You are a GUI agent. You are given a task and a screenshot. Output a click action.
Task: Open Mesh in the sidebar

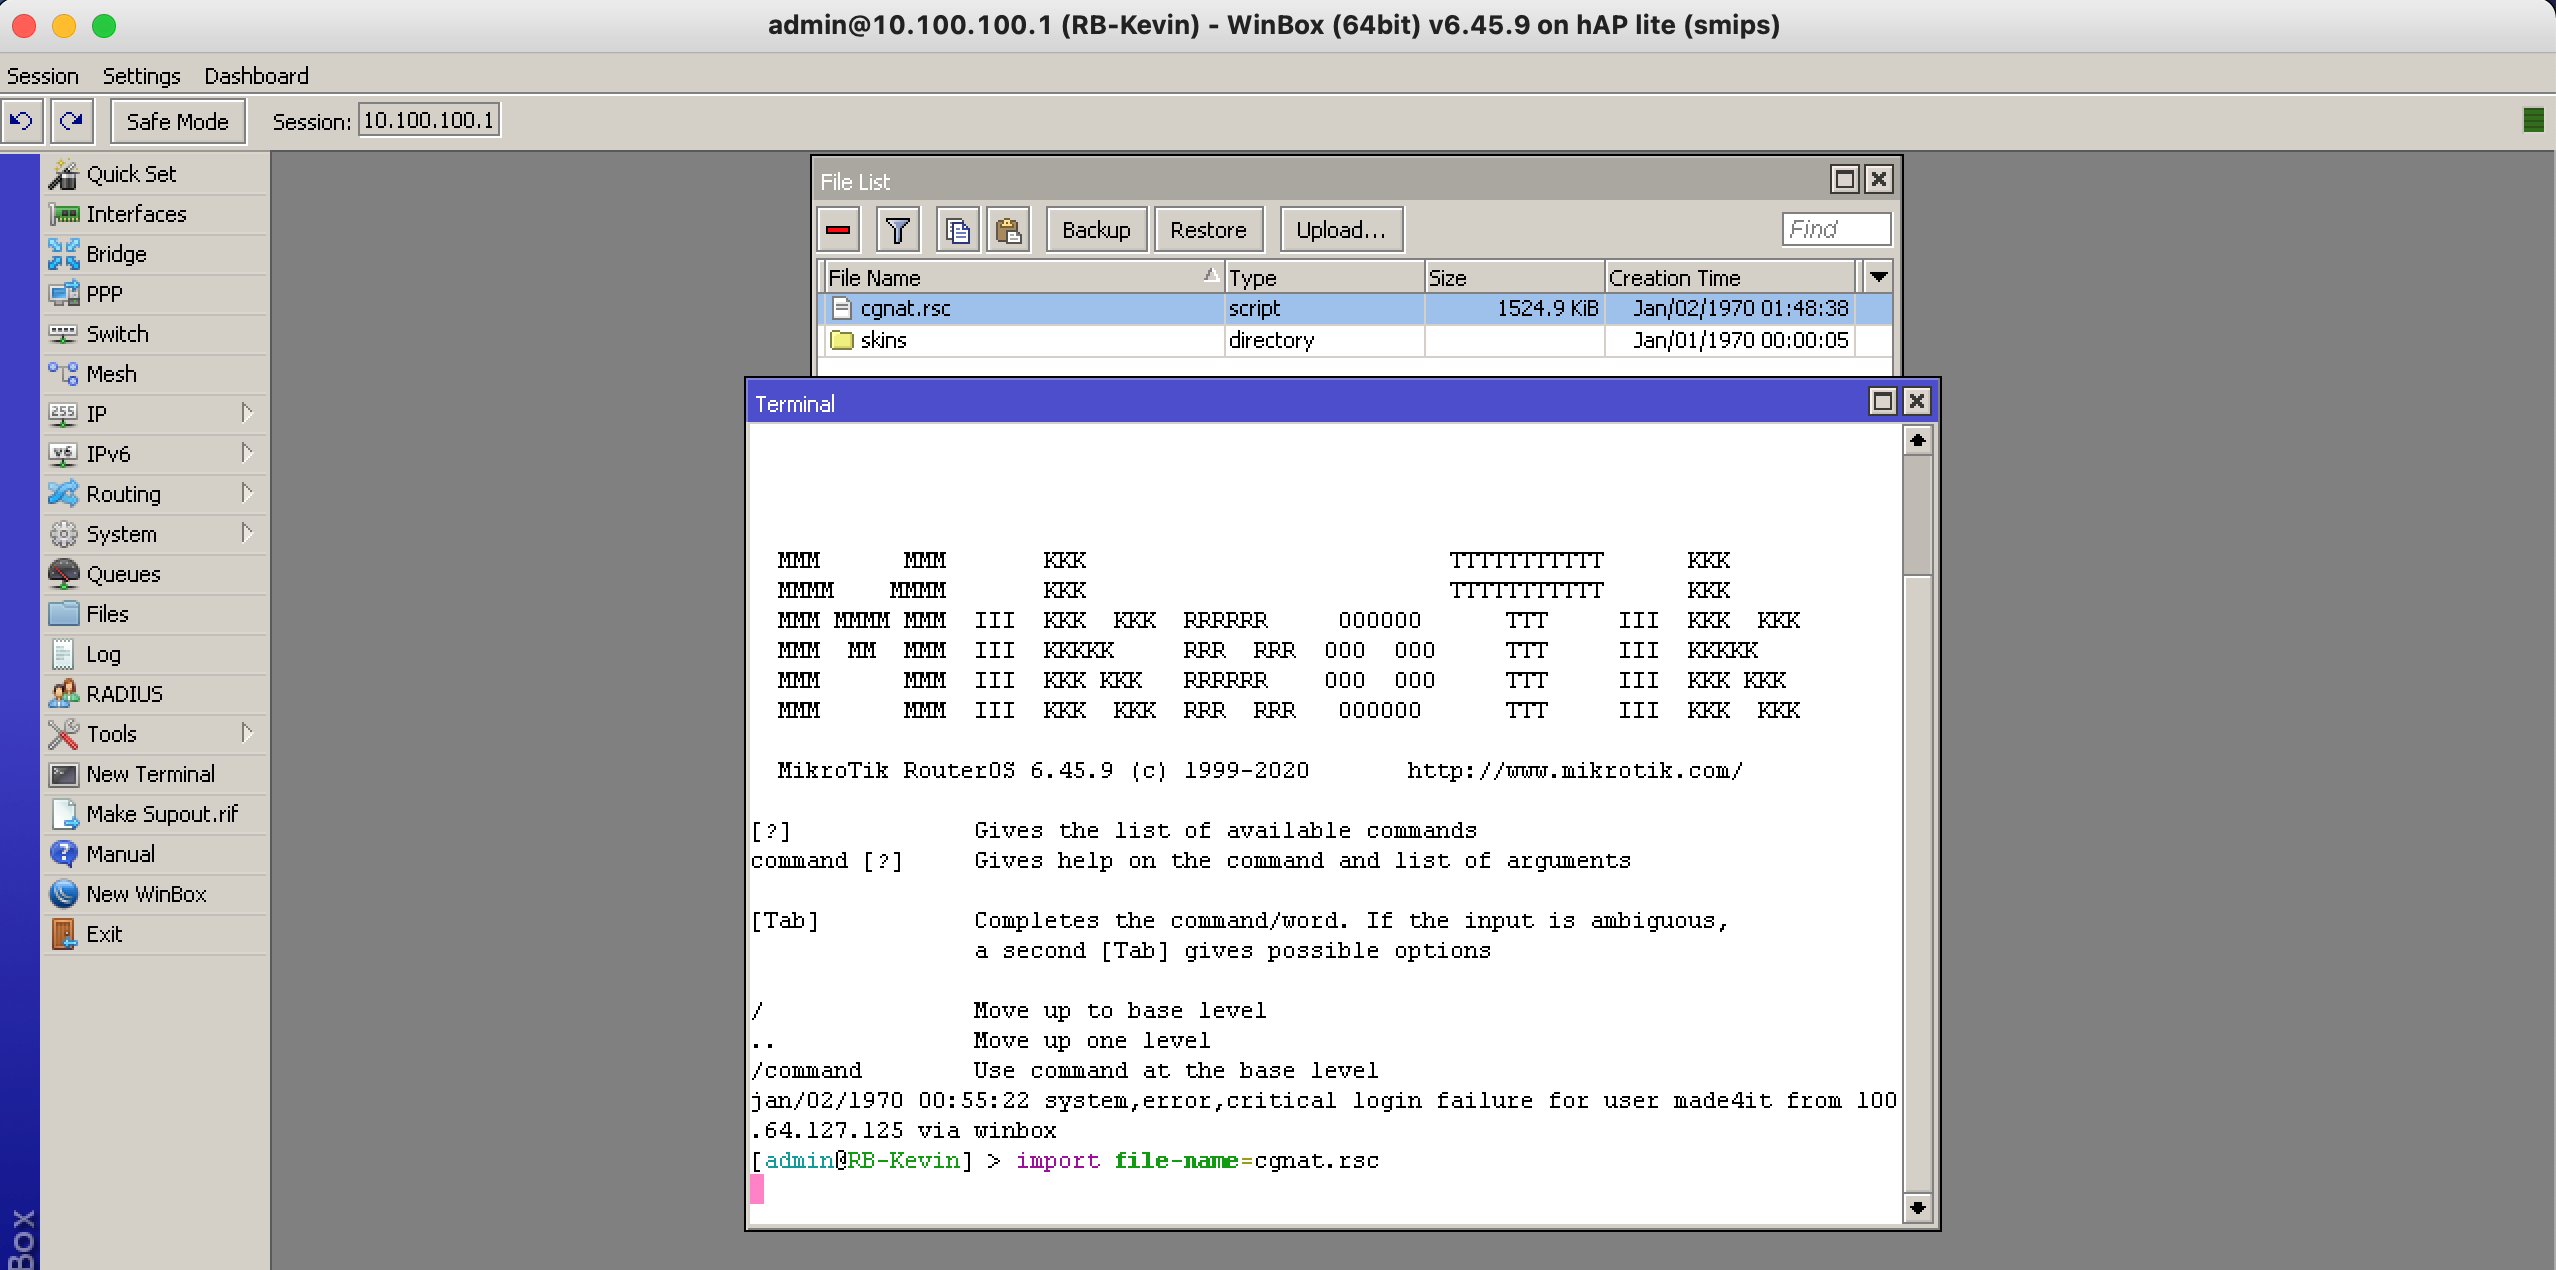(155, 374)
